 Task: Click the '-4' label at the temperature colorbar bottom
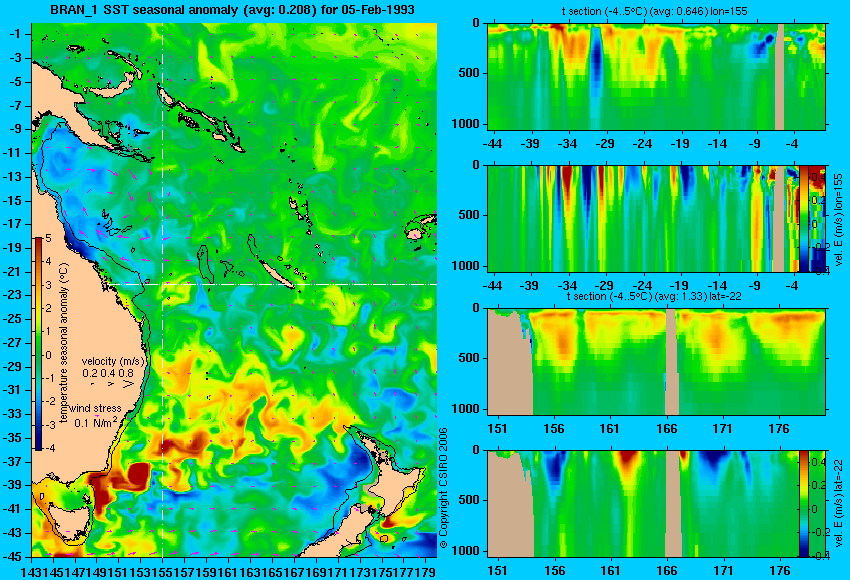(48, 448)
